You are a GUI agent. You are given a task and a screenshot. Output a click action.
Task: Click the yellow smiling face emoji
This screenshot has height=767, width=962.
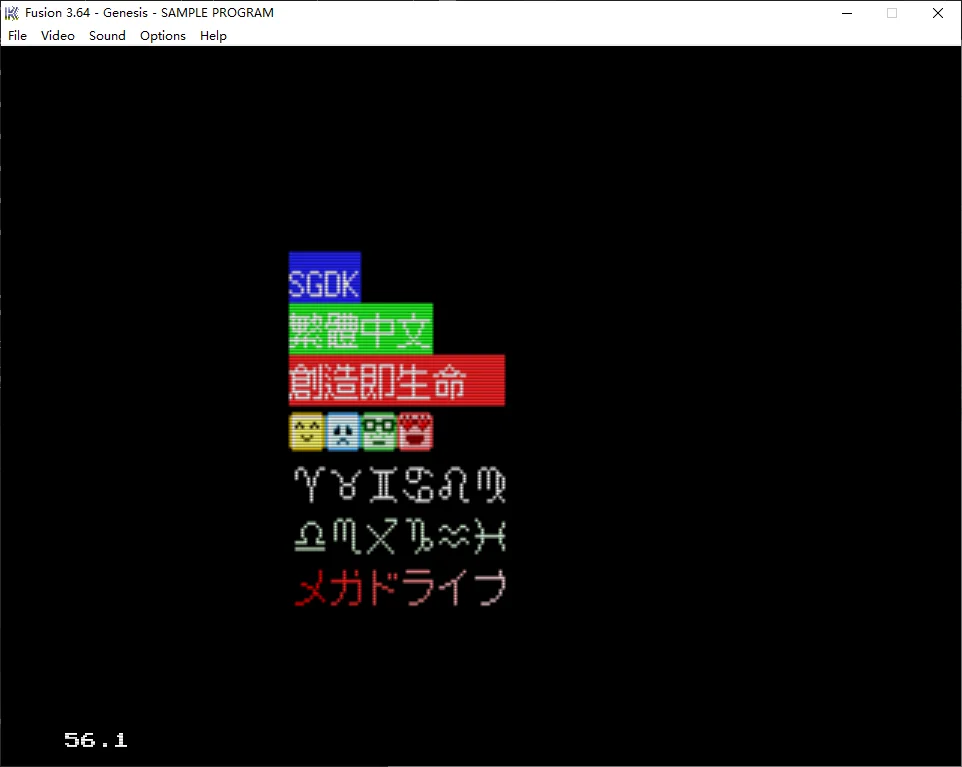pyautogui.click(x=307, y=431)
